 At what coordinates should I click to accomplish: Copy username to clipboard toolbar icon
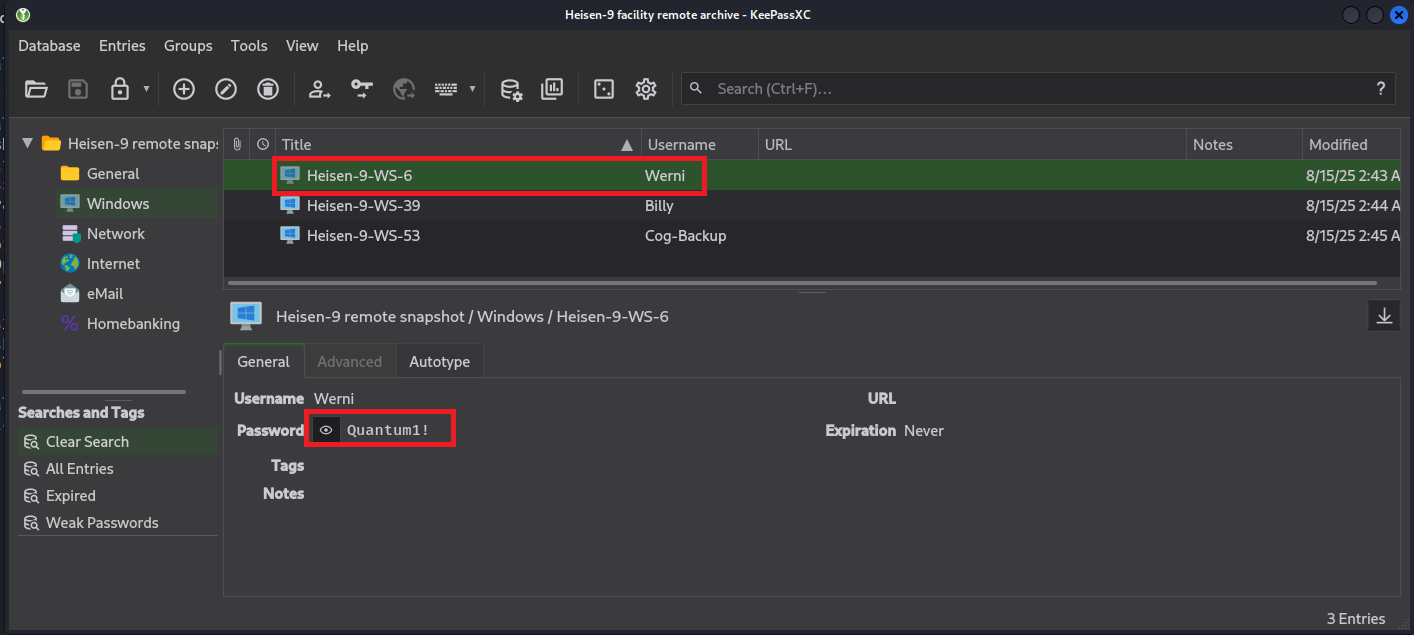[320, 89]
